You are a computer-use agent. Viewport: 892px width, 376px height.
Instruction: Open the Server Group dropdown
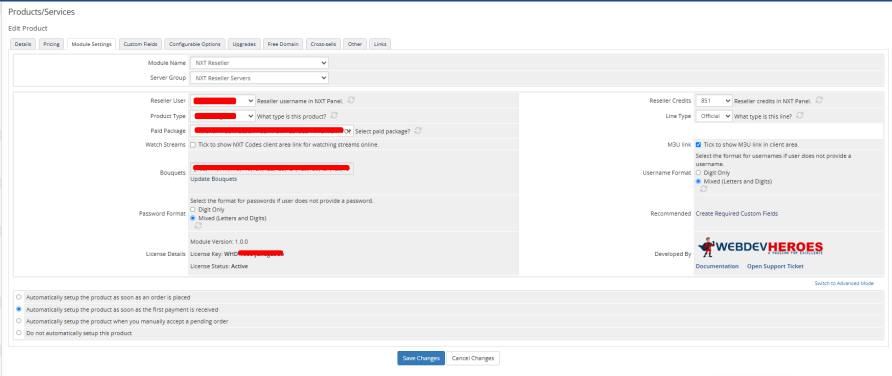click(x=259, y=78)
